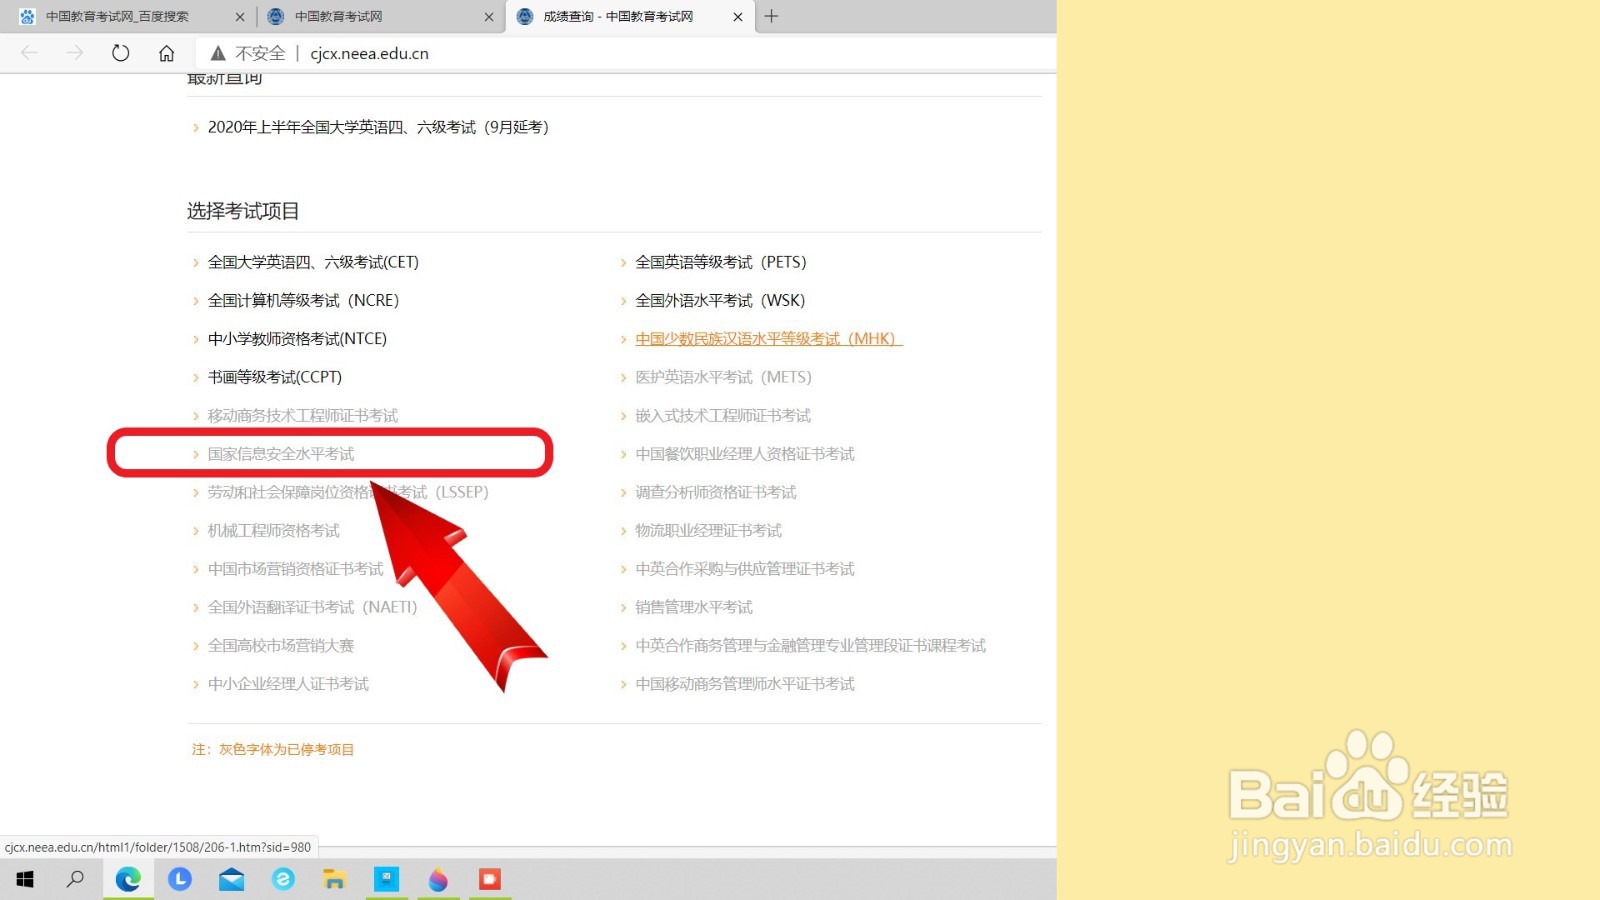The width and height of the screenshot is (1600, 900).
Task: Reload the current page
Action: 121,53
